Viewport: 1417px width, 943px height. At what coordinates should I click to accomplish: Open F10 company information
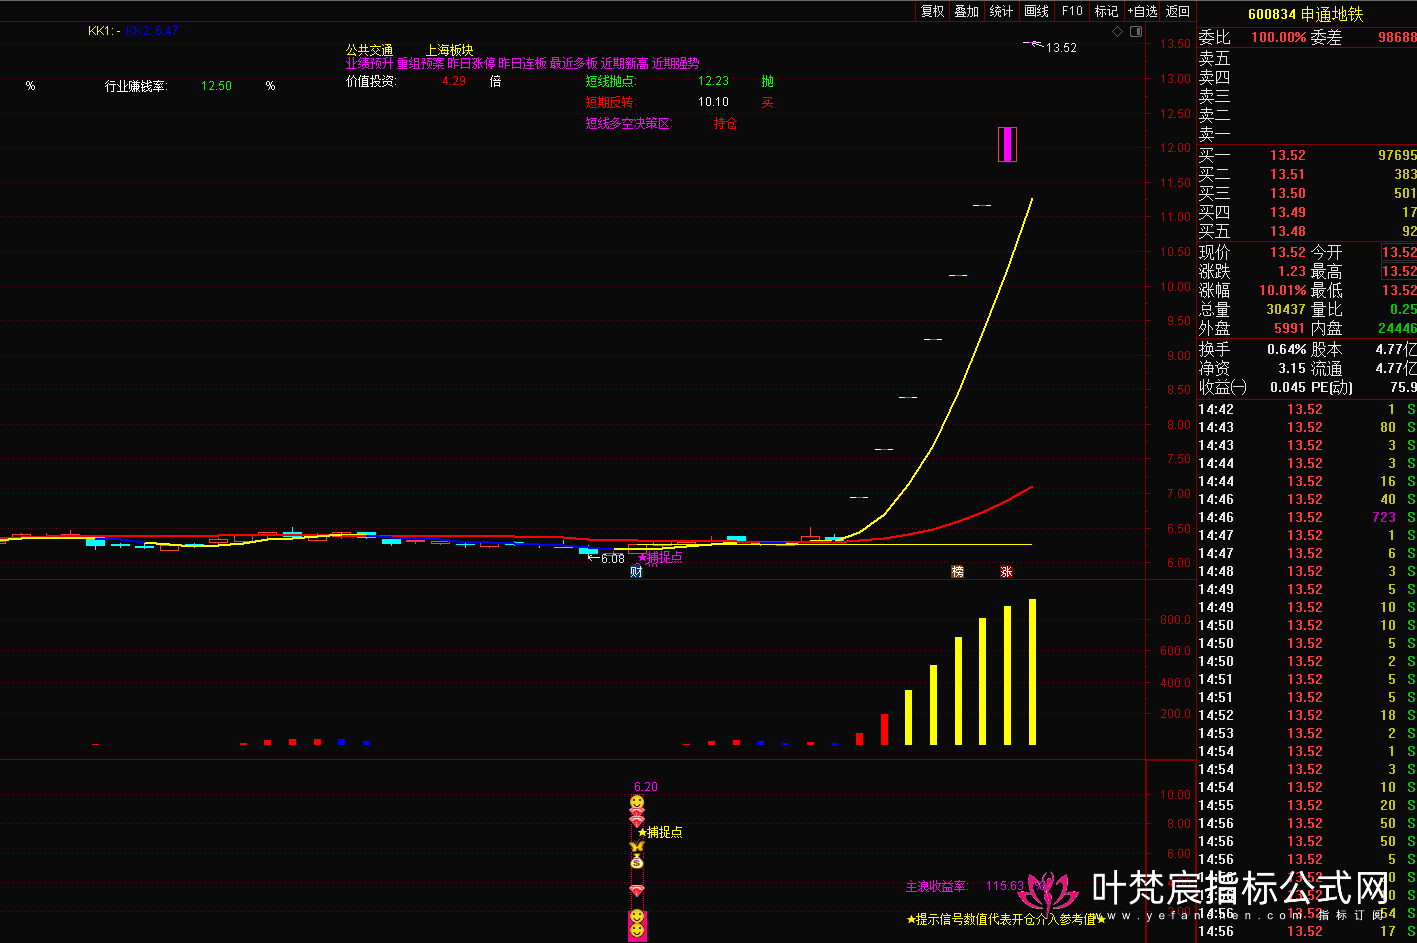tap(1072, 11)
